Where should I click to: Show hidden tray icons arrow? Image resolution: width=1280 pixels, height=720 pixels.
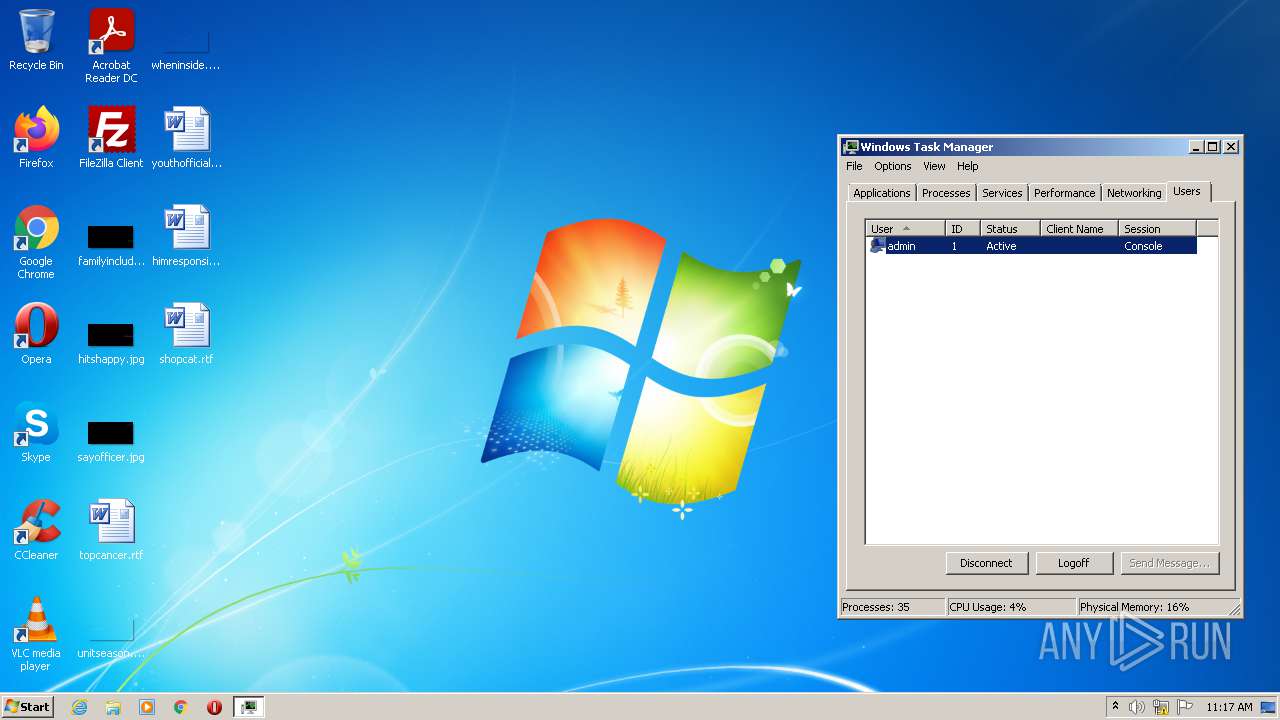(x=1115, y=707)
